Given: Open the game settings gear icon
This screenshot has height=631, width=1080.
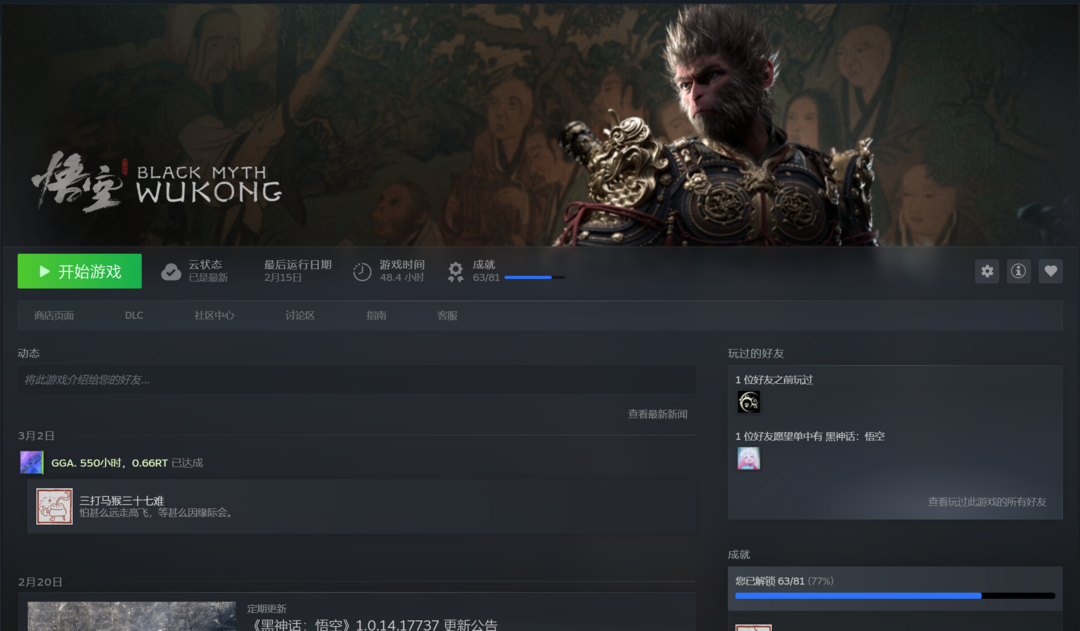Looking at the screenshot, I should tap(987, 271).
